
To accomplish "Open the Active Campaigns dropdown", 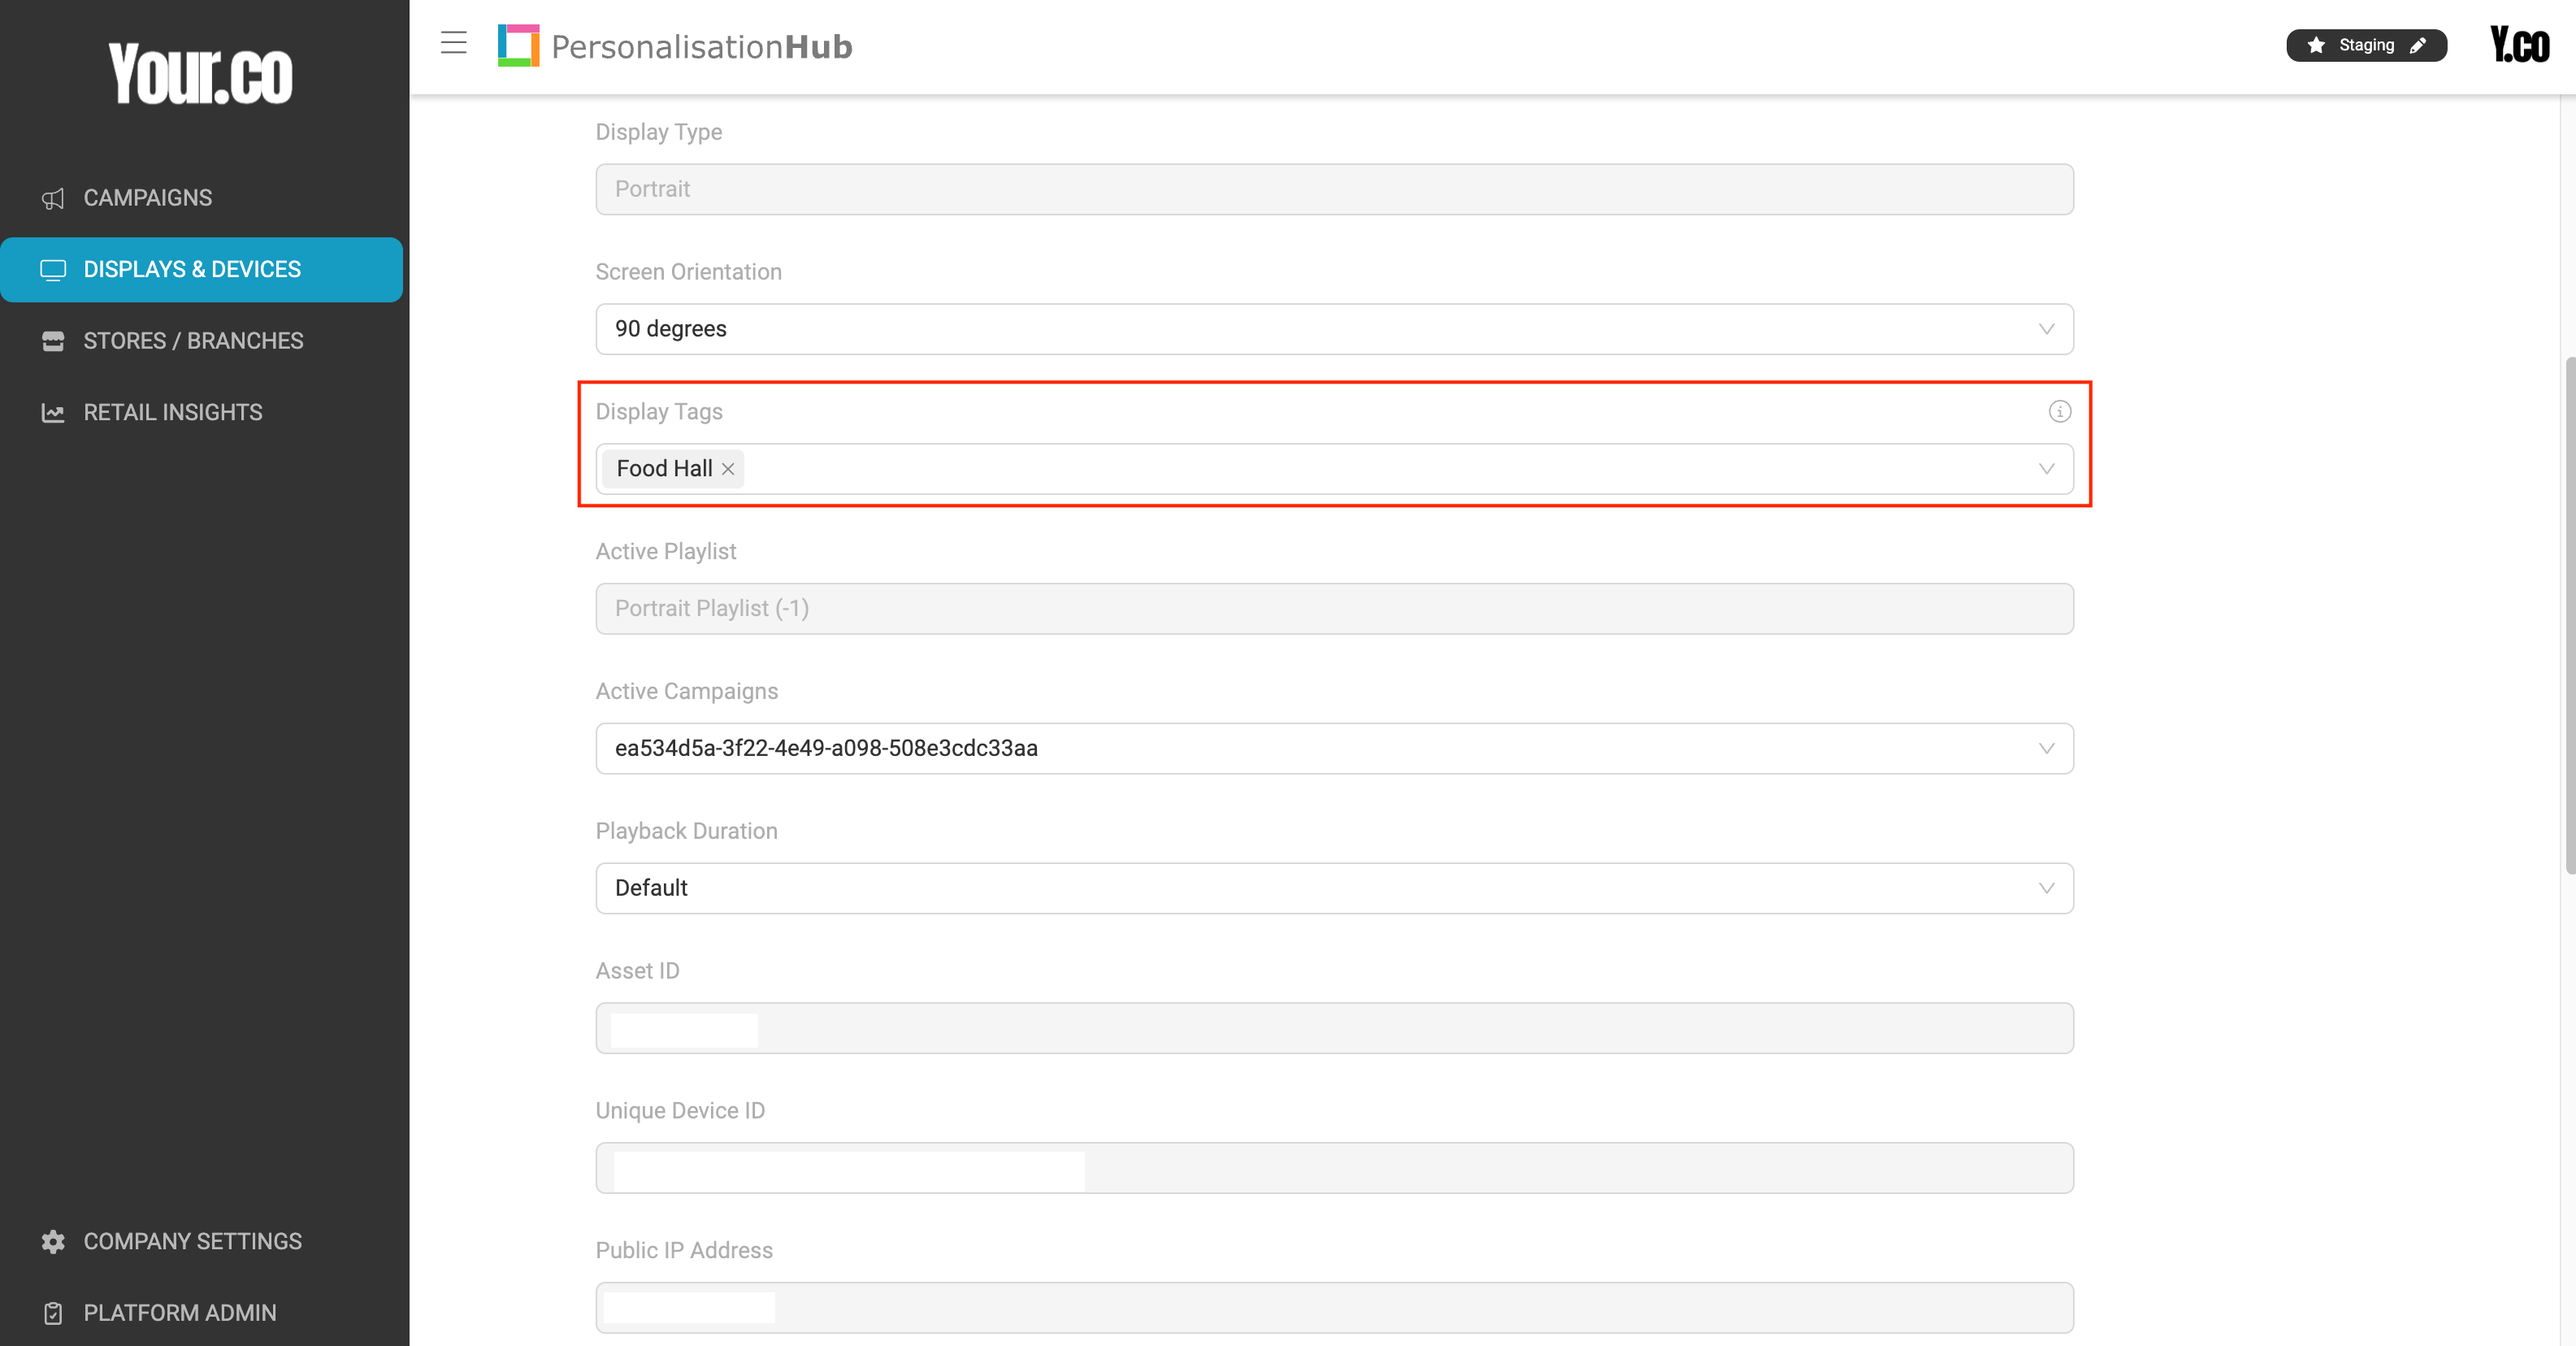I will pyautogui.click(x=2046, y=748).
